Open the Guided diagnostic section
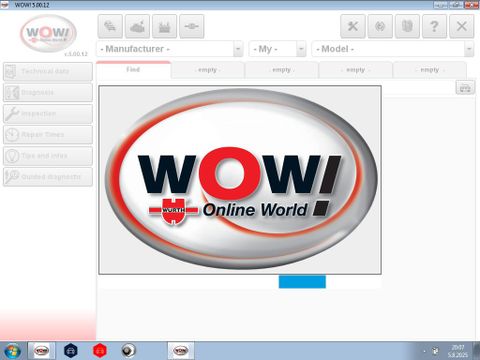 pyautogui.click(x=48, y=177)
